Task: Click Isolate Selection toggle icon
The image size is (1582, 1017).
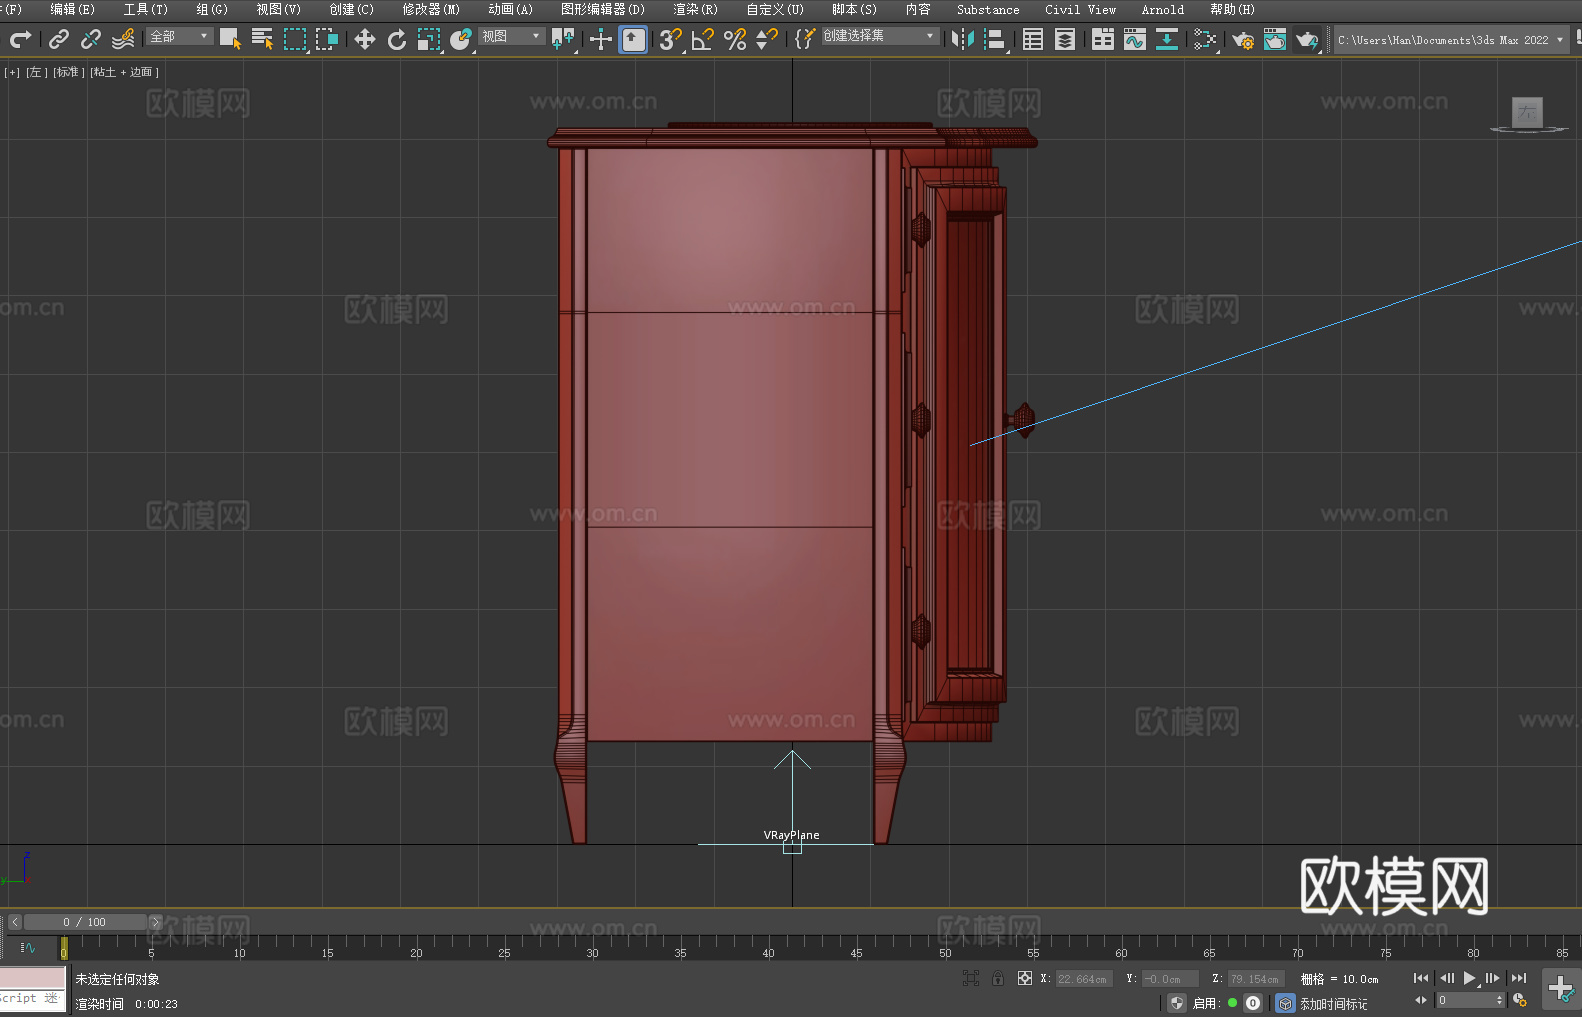Action: (x=970, y=978)
